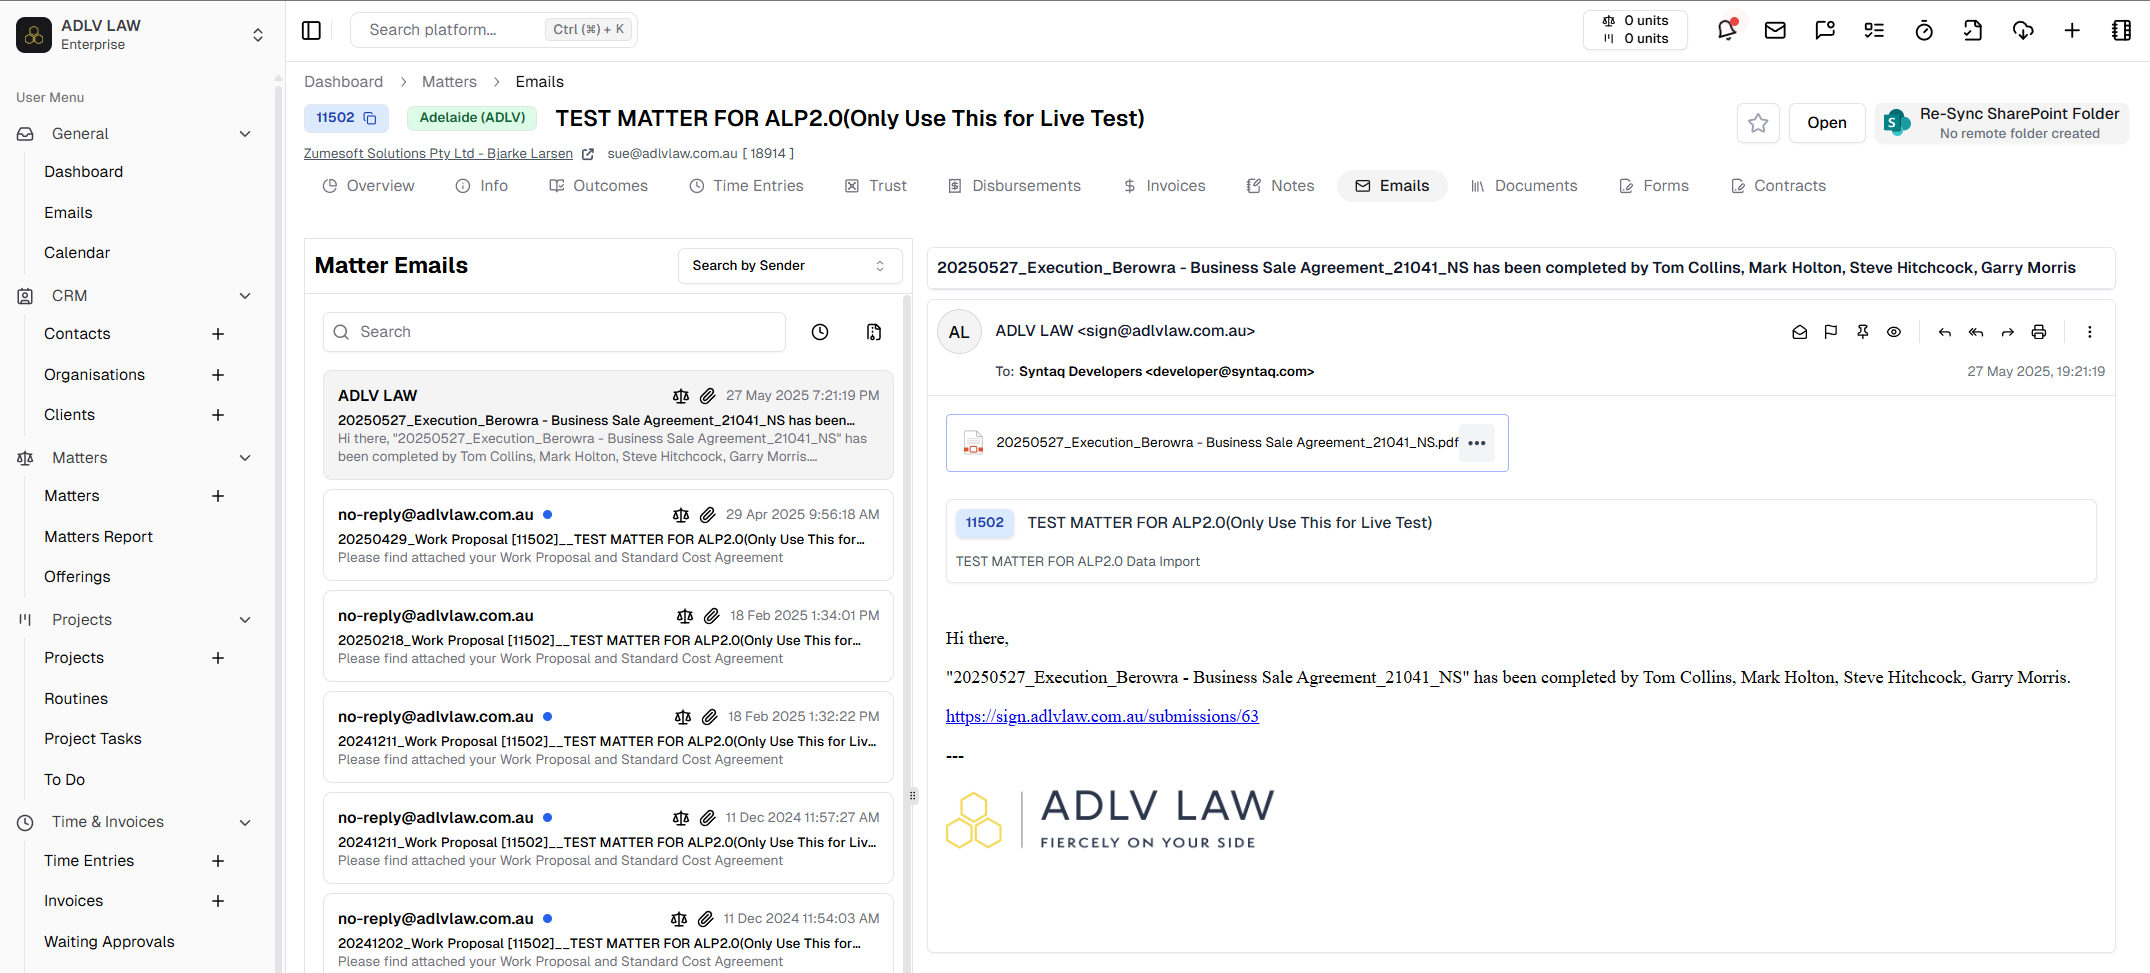Toggle the eye visibility icon on email

click(1894, 332)
